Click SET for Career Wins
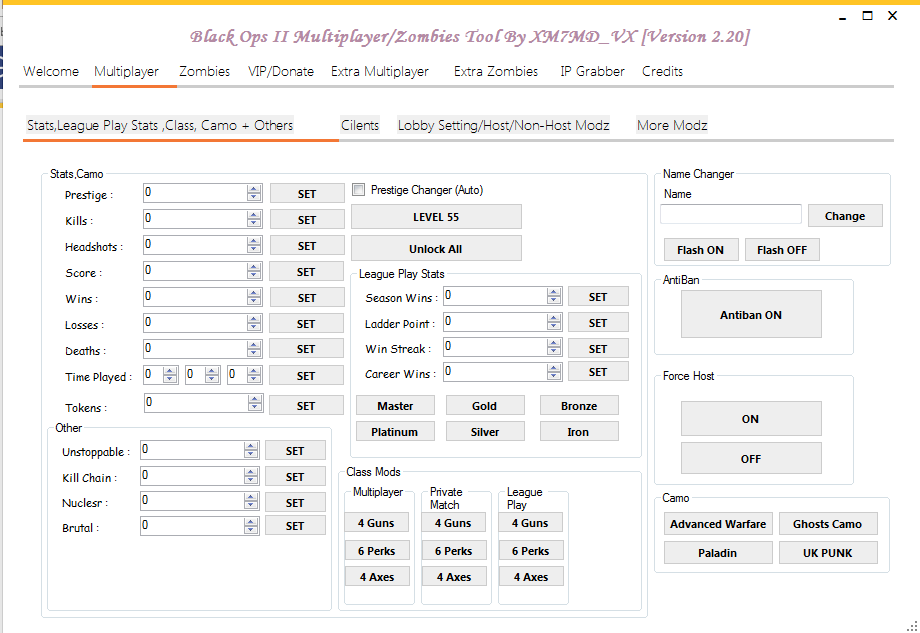The image size is (920, 633). [598, 372]
